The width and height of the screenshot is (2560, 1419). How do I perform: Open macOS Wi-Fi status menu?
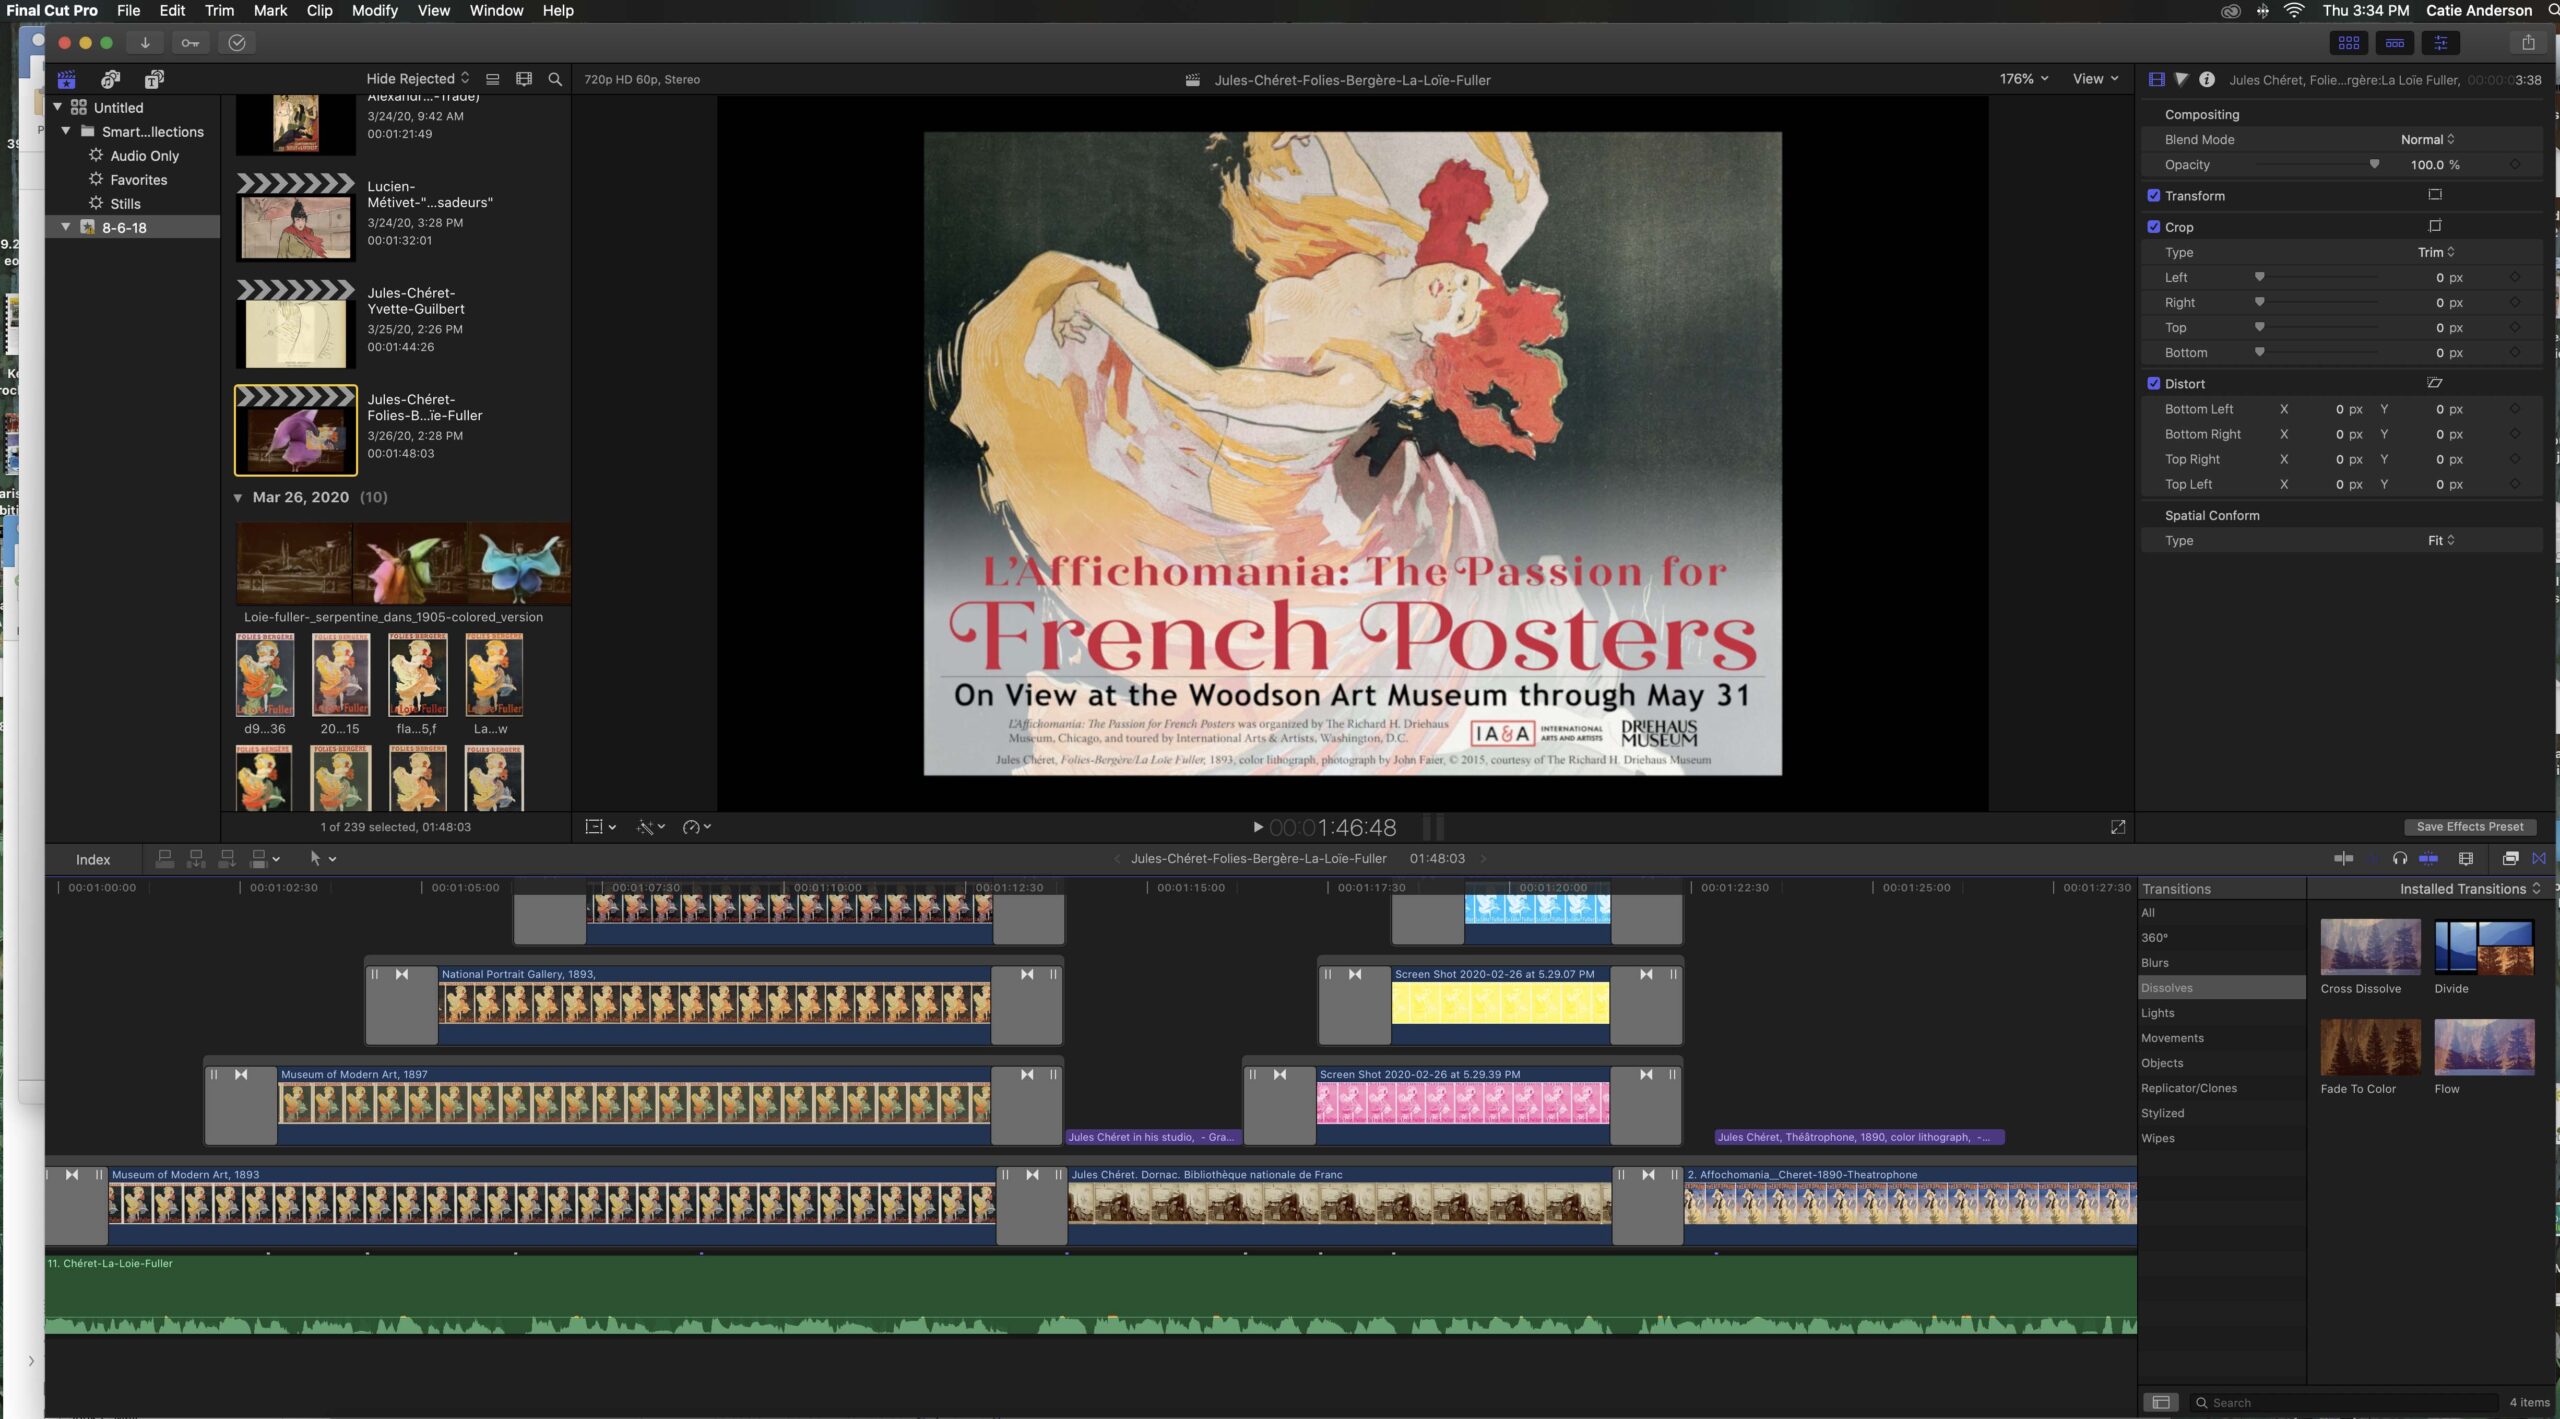pos(2294,11)
